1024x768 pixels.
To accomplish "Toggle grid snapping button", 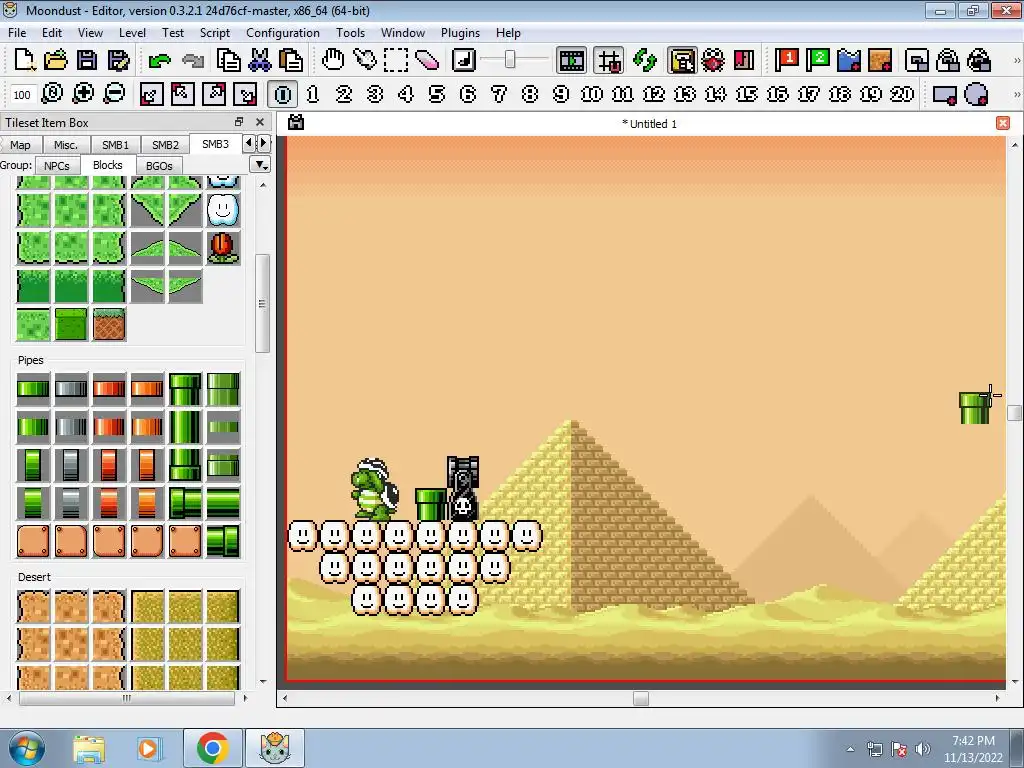I will [x=609, y=61].
